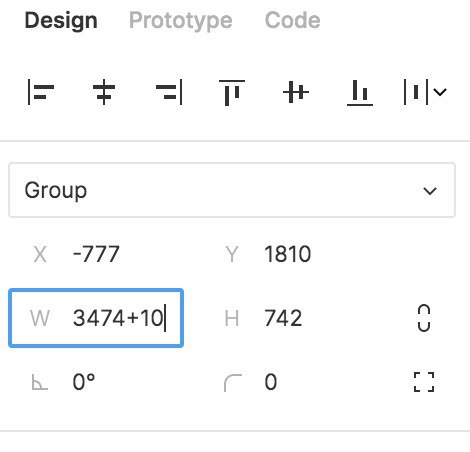Click the corner radius field showing 0
The width and height of the screenshot is (470, 452).
point(271,382)
